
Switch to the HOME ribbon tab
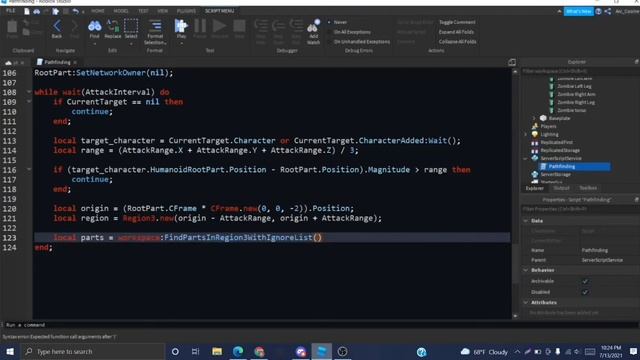coord(98,11)
